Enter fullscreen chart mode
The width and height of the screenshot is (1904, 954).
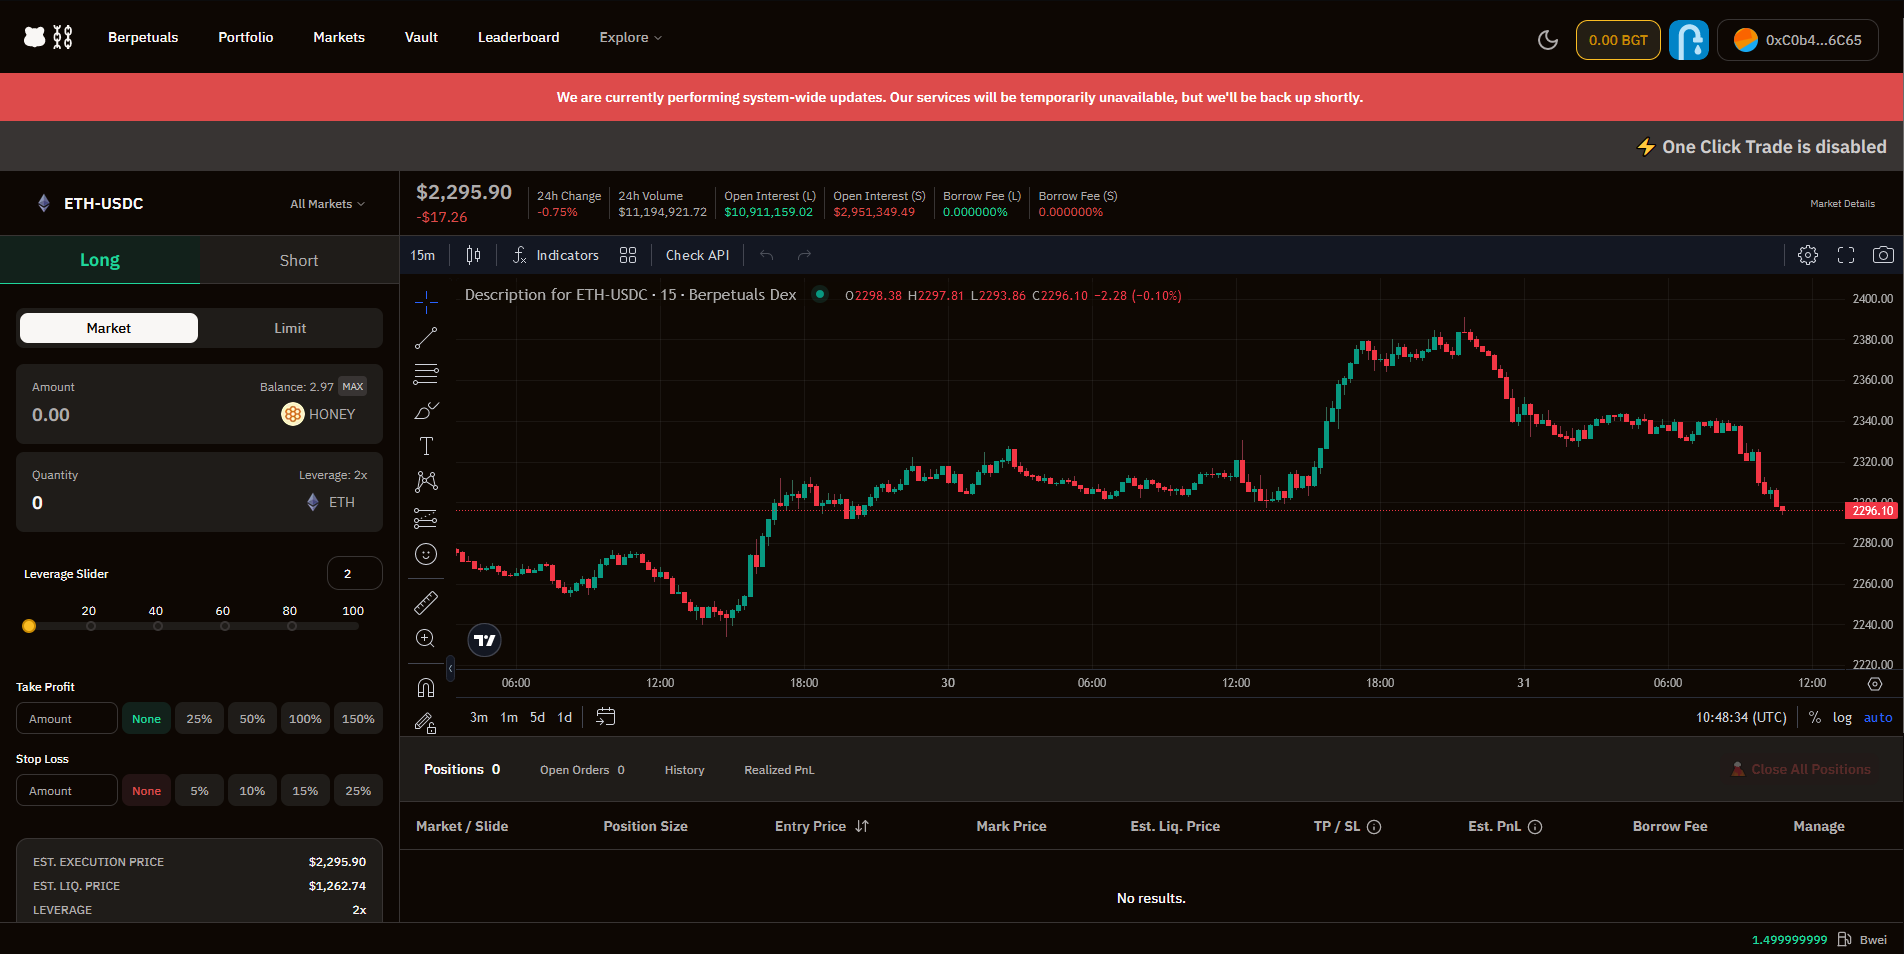click(1845, 255)
